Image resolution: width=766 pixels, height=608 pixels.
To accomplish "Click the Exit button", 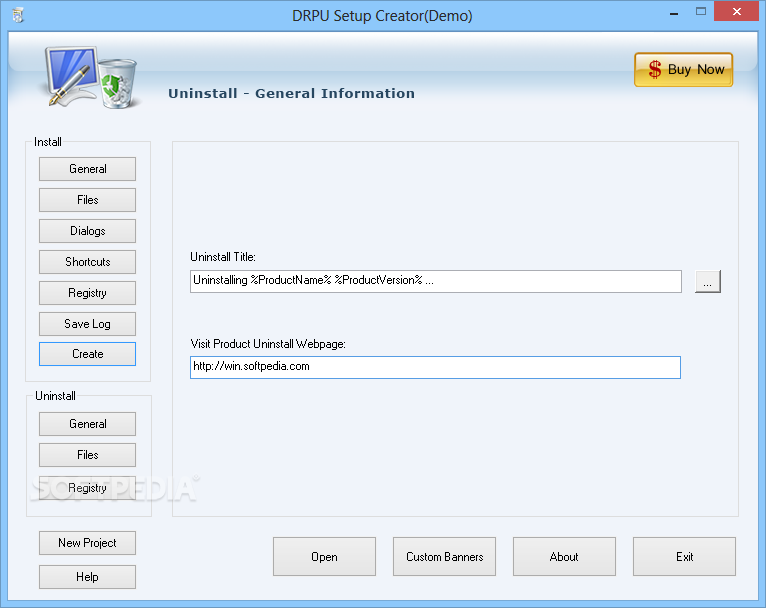I will tap(684, 557).
